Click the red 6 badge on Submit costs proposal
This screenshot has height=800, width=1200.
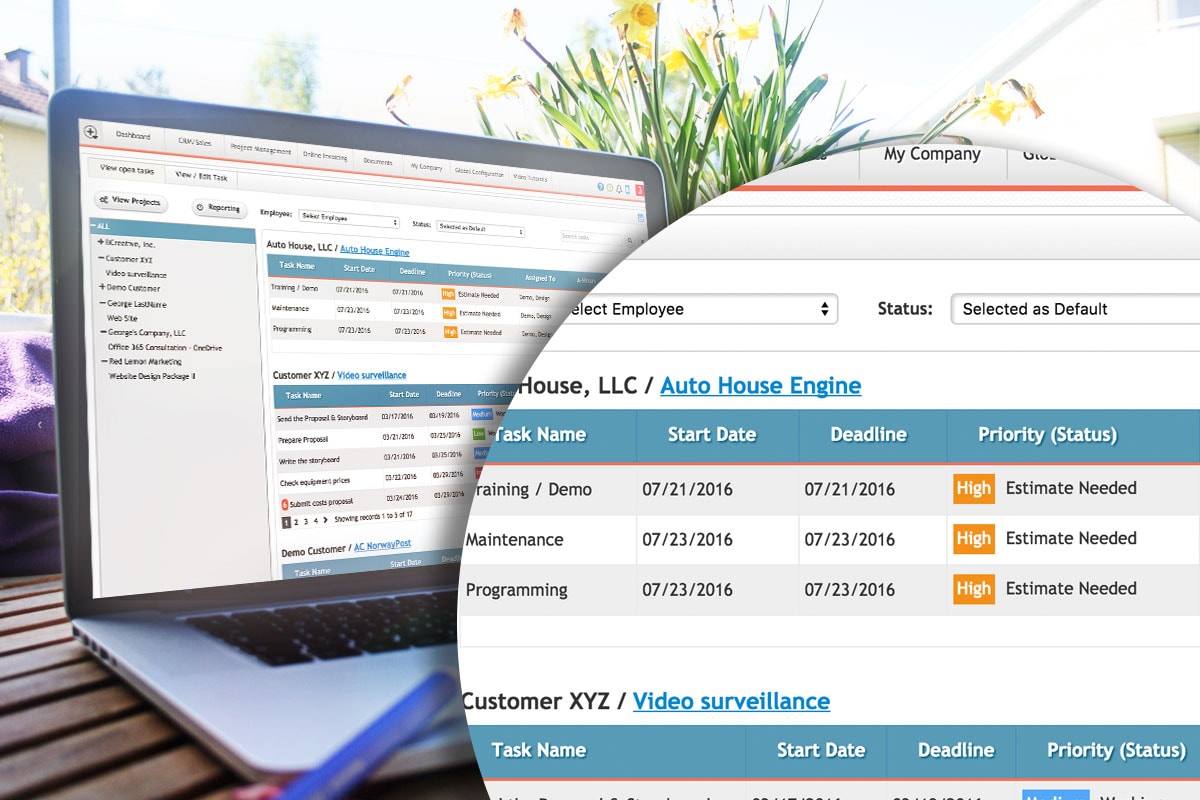pyautogui.click(x=285, y=503)
